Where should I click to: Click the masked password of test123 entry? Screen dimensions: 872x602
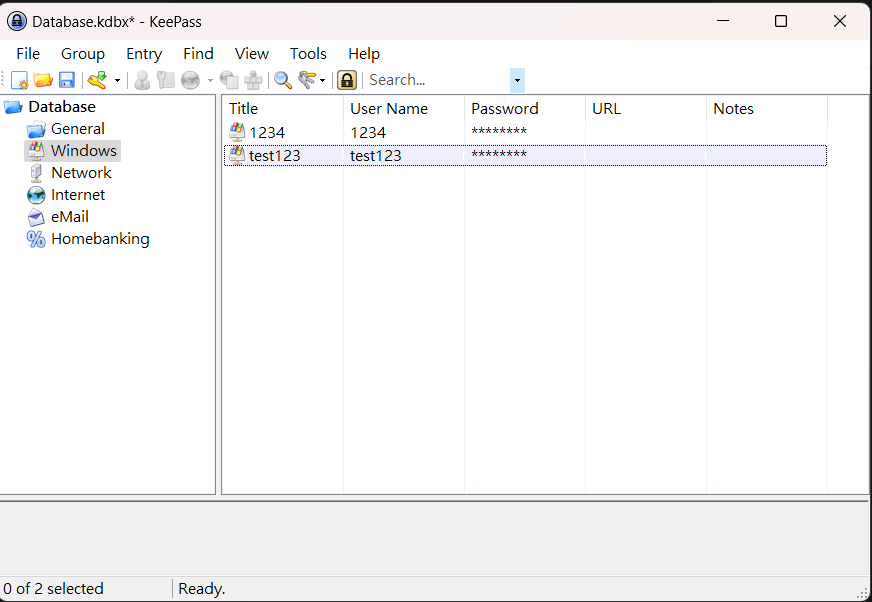pos(499,155)
